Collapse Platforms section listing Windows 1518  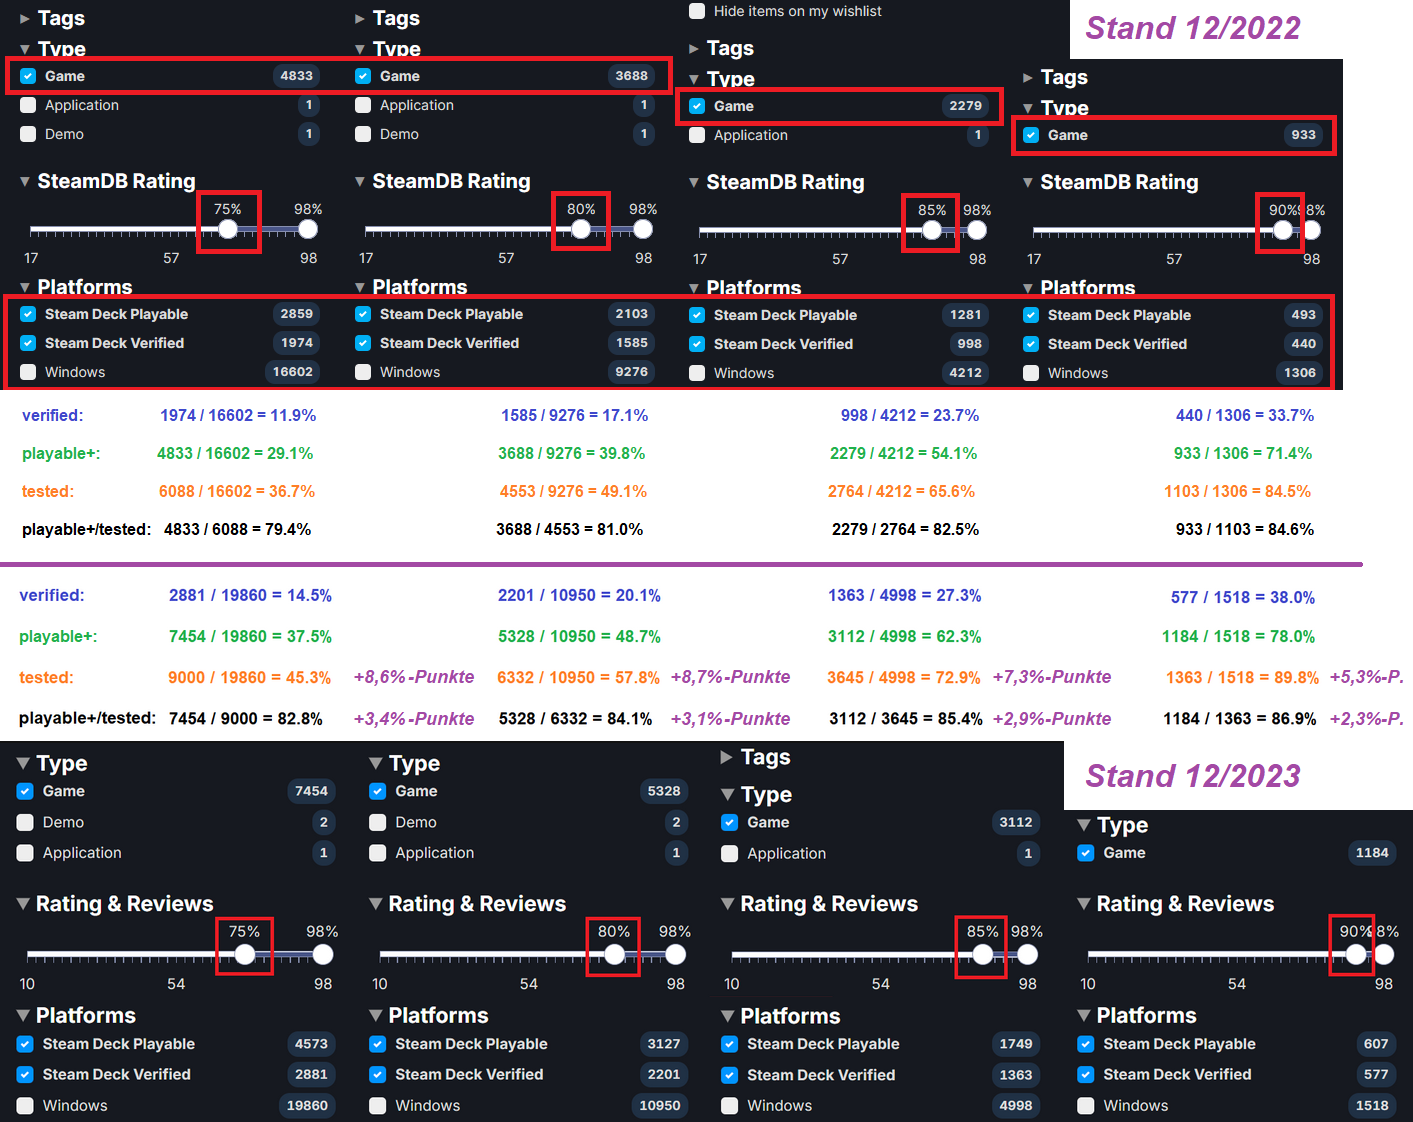click(1136, 1015)
